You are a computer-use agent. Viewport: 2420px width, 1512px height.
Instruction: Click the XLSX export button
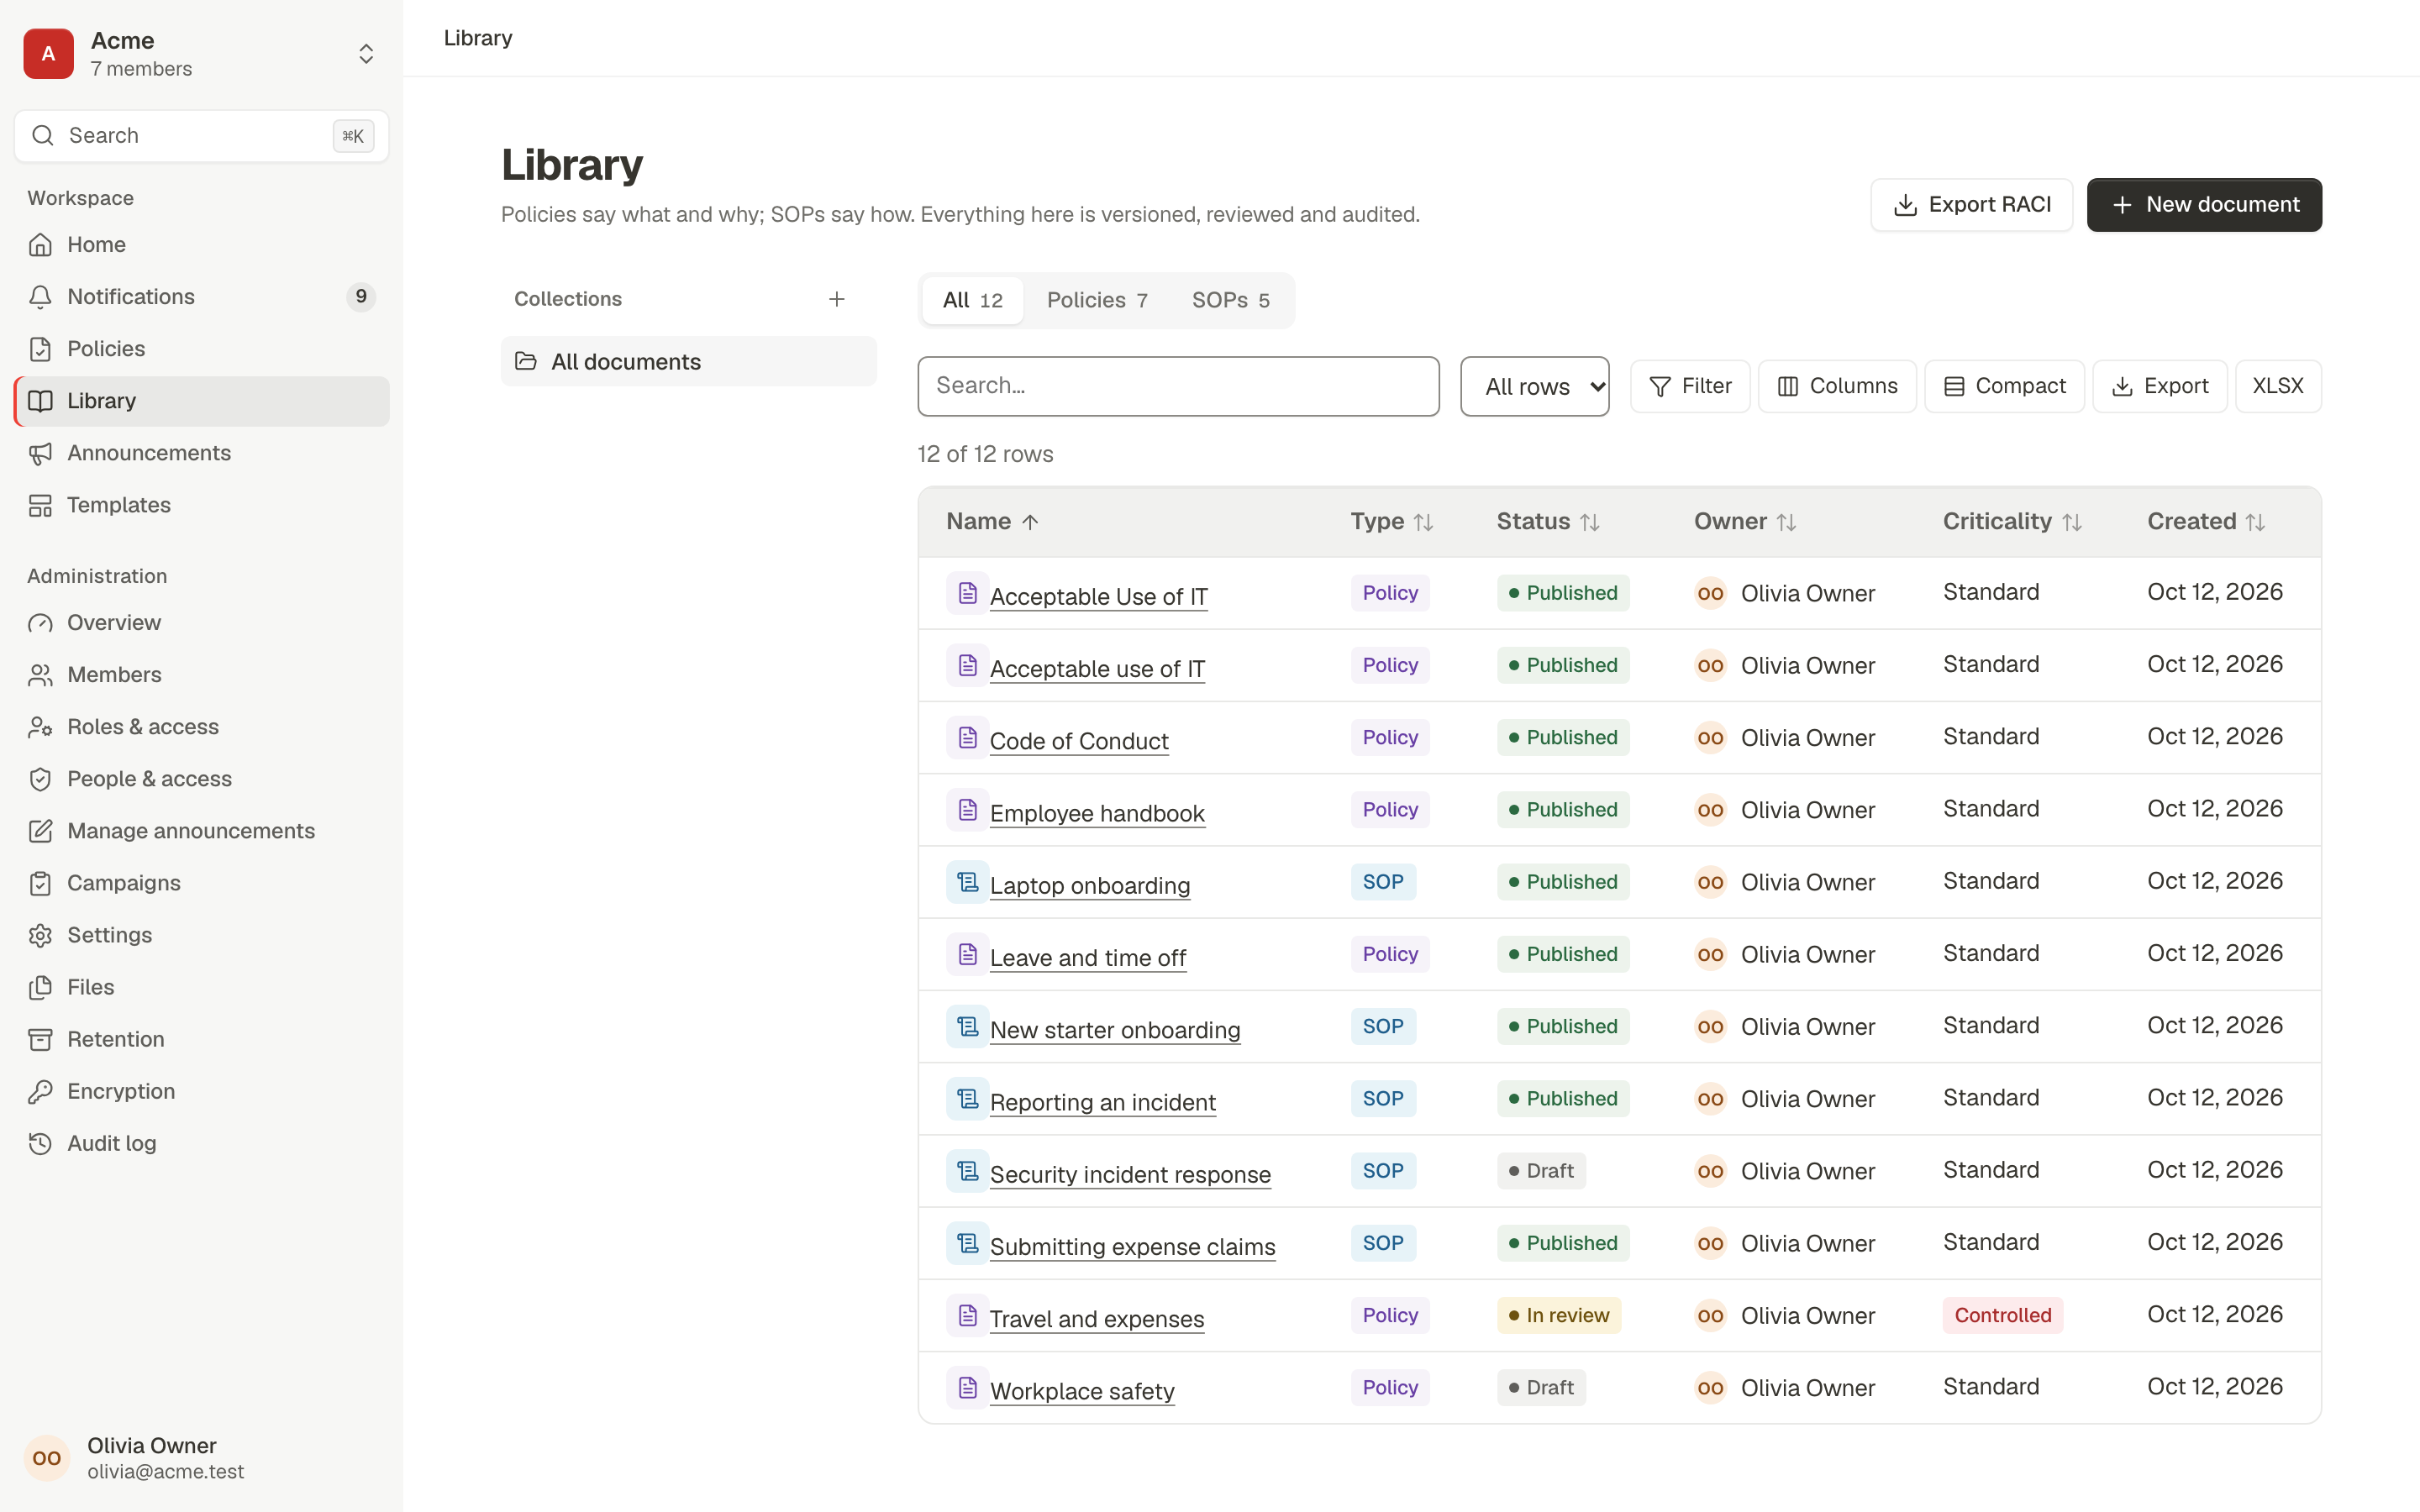(2277, 386)
